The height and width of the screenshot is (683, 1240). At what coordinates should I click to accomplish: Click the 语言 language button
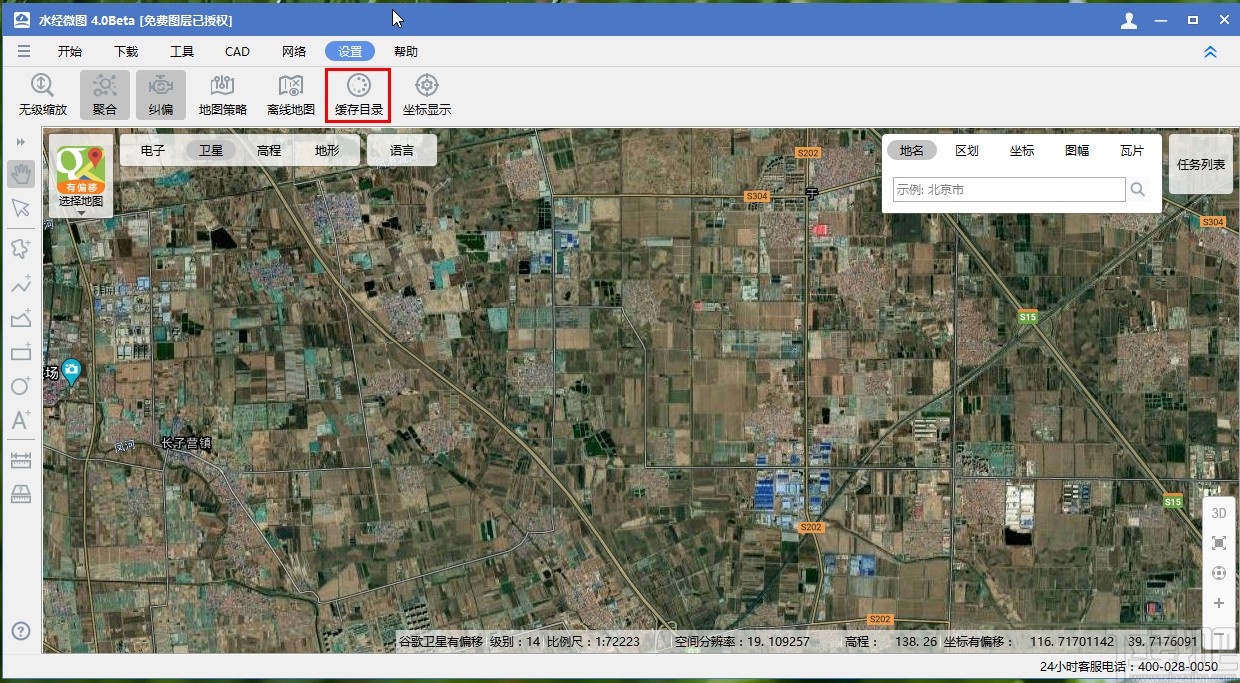point(402,151)
